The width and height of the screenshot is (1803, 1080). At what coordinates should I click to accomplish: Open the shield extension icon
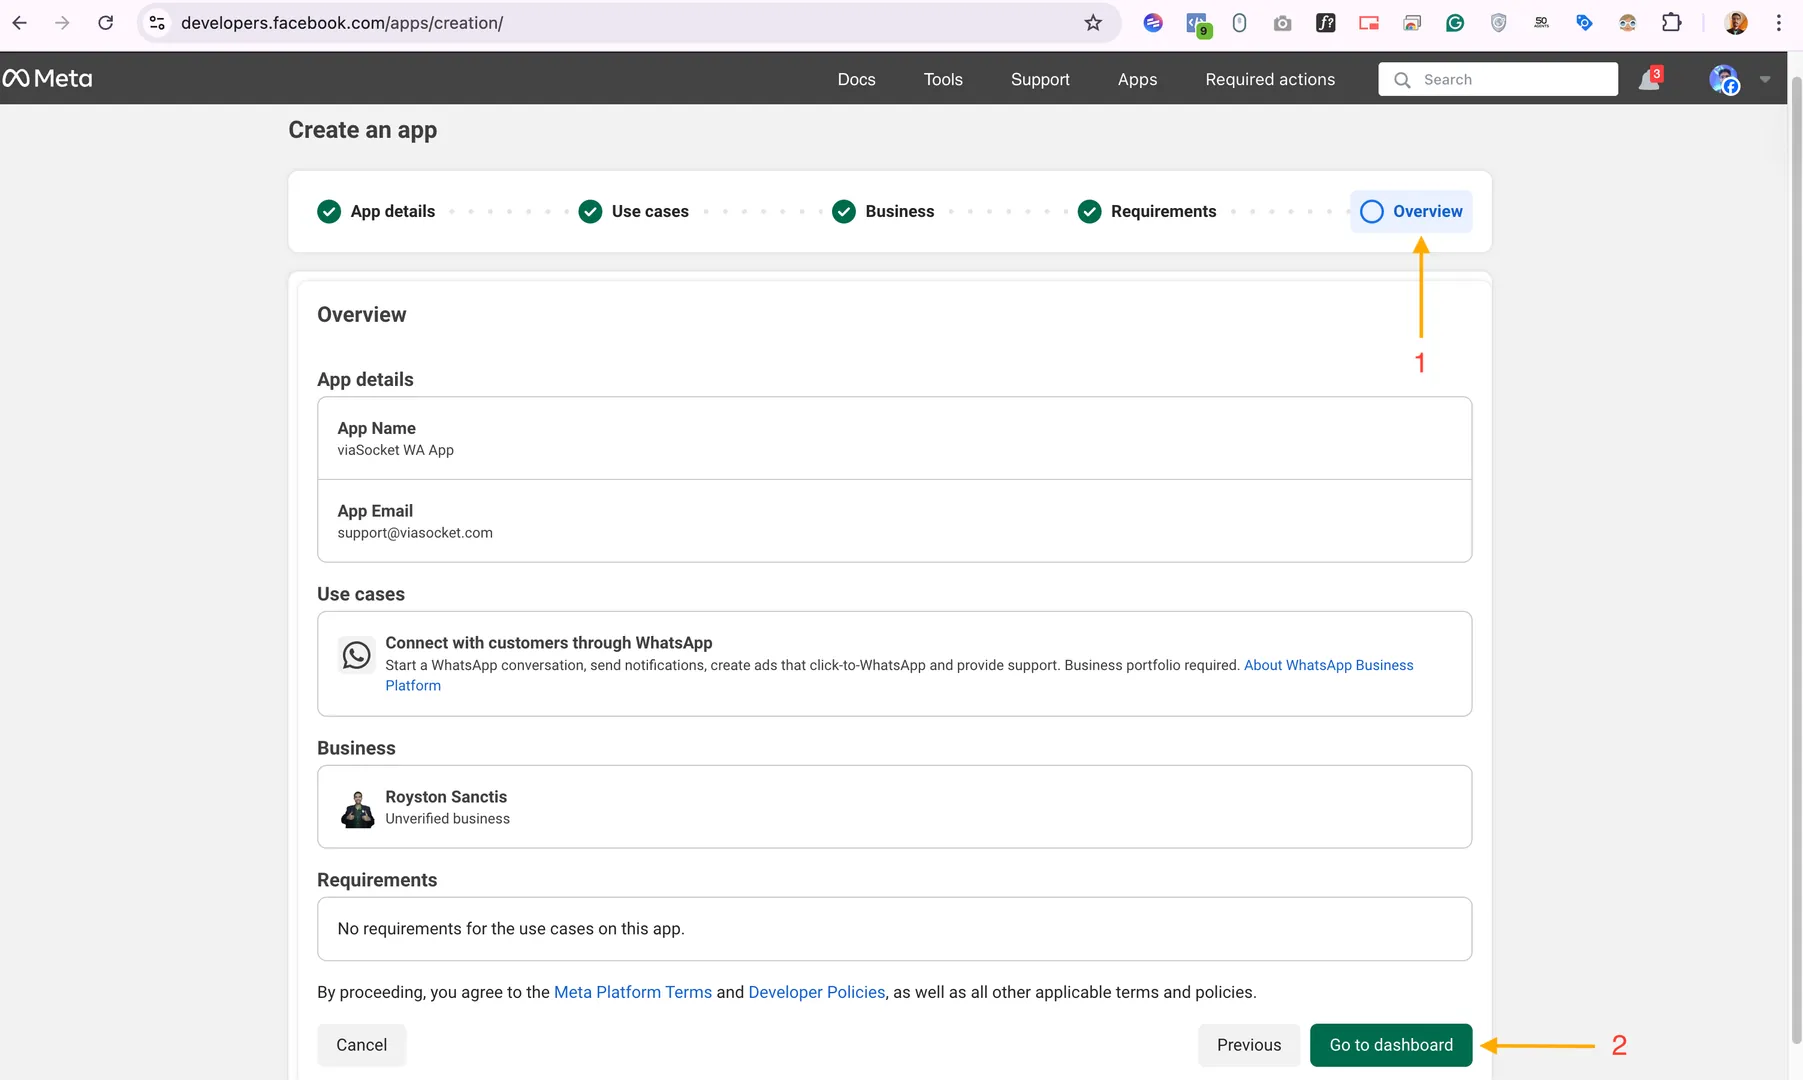(1498, 22)
